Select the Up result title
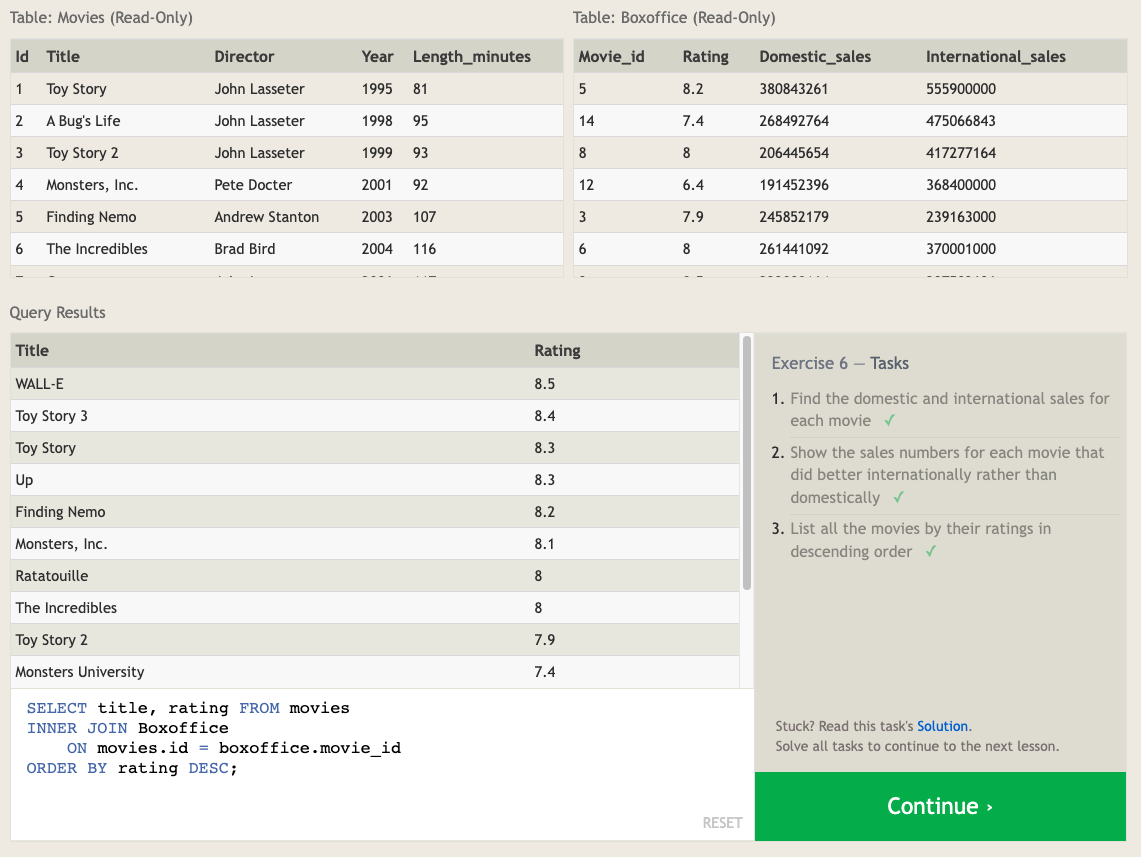 pyautogui.click(x=24, y=480)
